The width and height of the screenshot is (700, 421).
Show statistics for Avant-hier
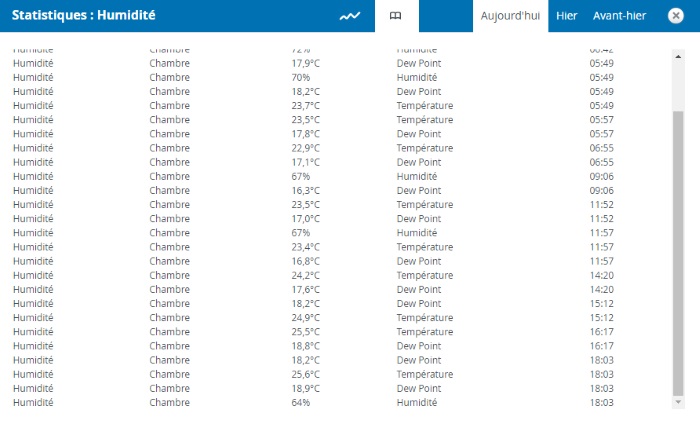tap(619, 16)
